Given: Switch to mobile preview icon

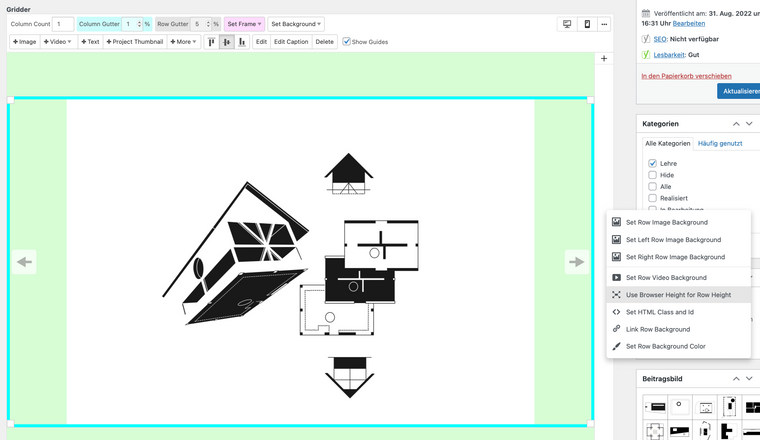Looking at the screenshot, I should (x=586, y=24).
